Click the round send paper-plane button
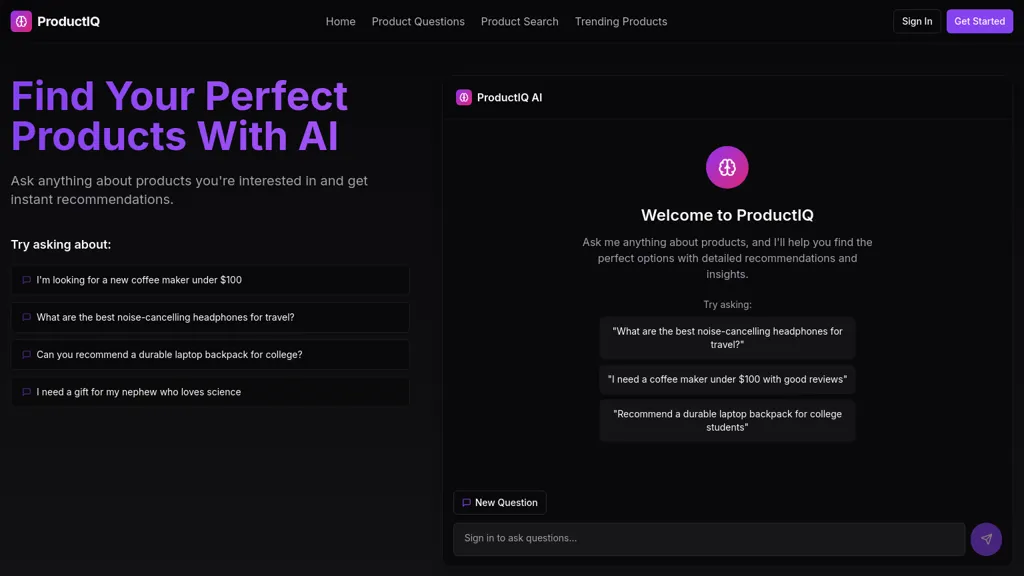Viewport: 1024px width, 576px height. [x=986, y=539]
